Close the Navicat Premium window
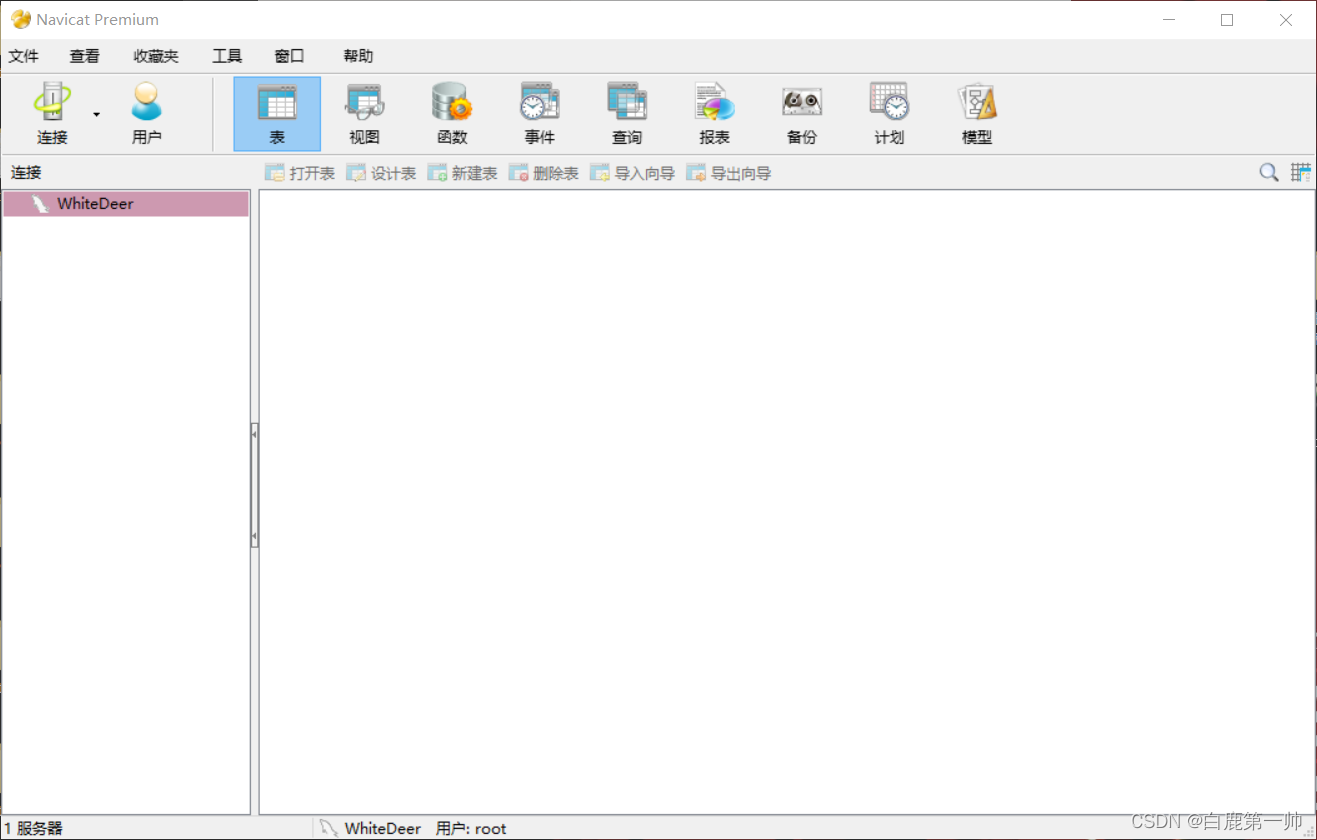Viewport: 1317px width, 840px height. click(x=1286, y=20)
